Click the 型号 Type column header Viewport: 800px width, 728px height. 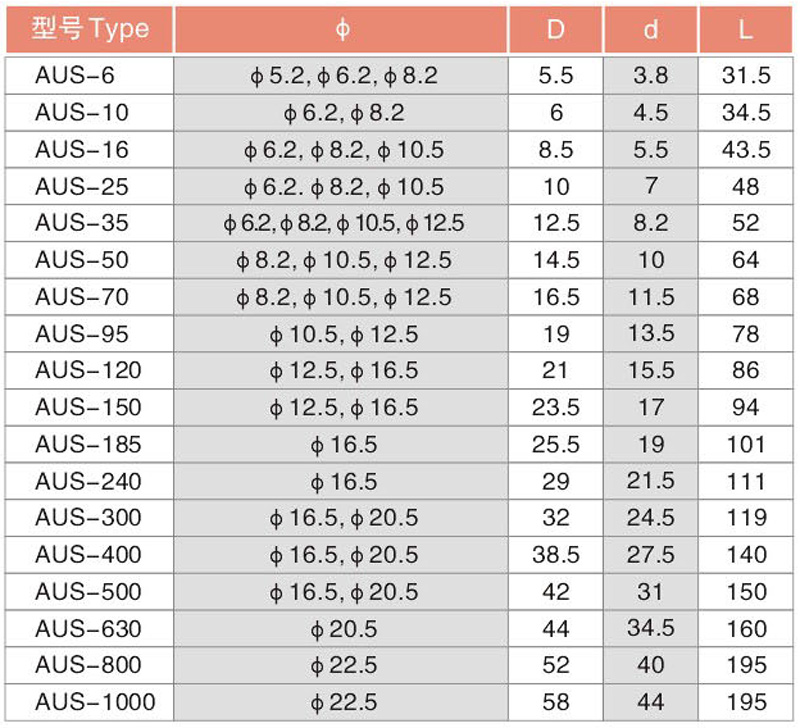tap(90, 29)
